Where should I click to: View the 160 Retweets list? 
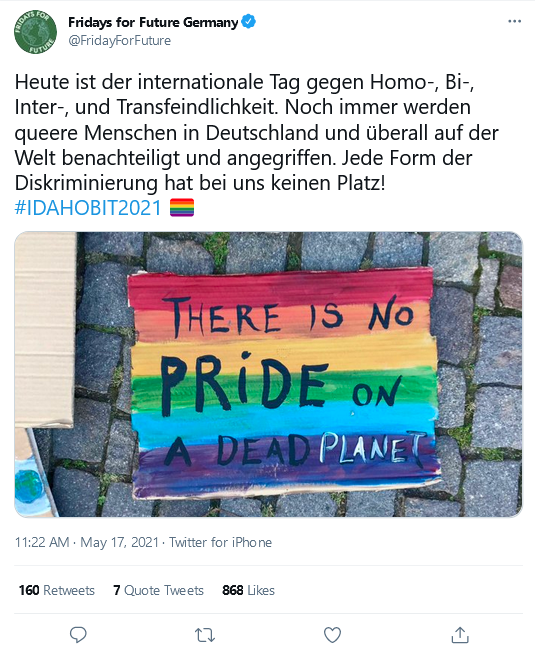click(57, 590)
